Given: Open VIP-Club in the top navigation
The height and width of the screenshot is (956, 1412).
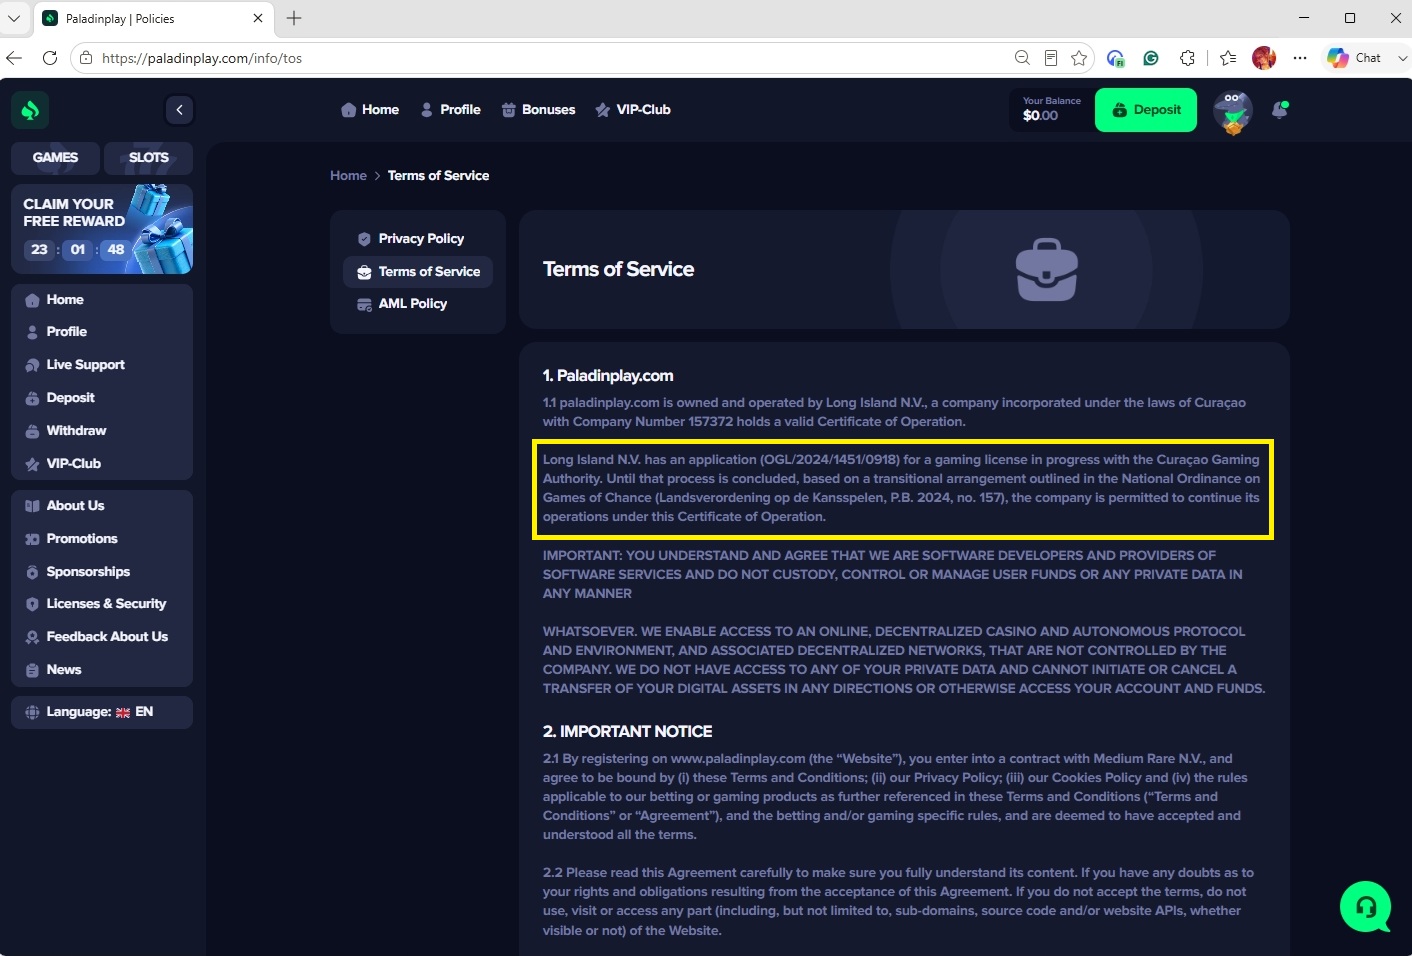Looking at the screenshot, I should tap(633, 110).
